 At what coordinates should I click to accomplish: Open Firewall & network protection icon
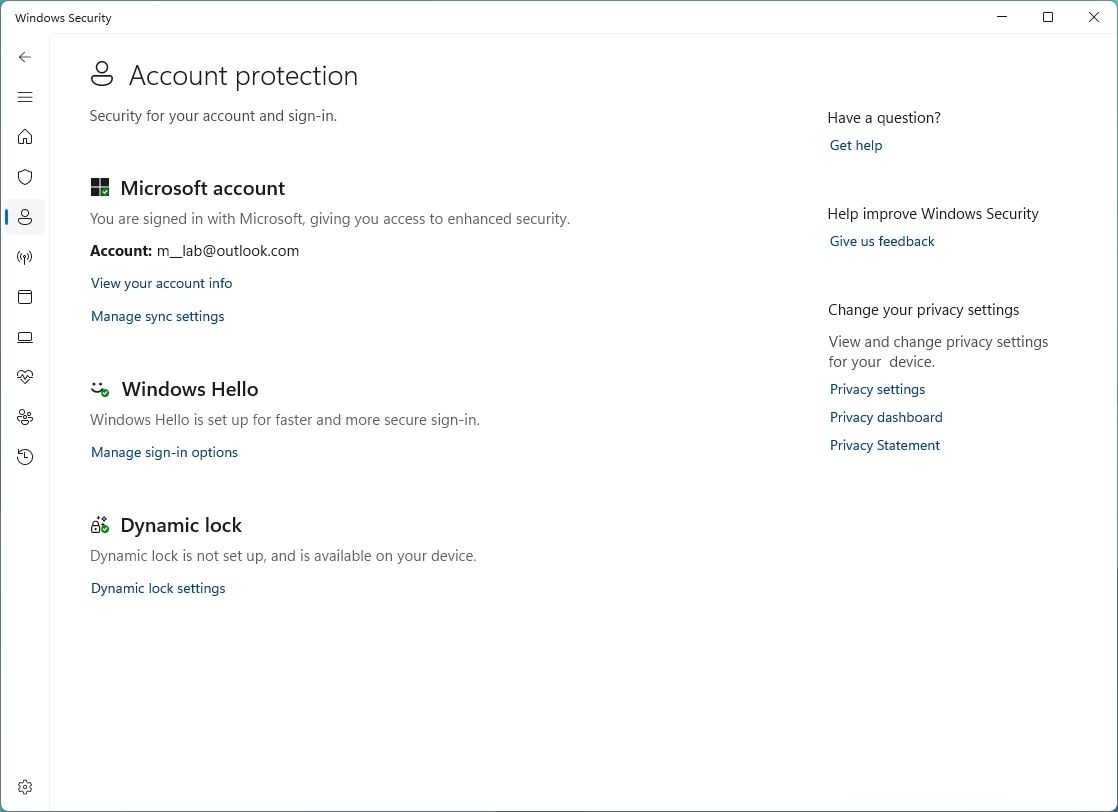[x=25, y=257]
